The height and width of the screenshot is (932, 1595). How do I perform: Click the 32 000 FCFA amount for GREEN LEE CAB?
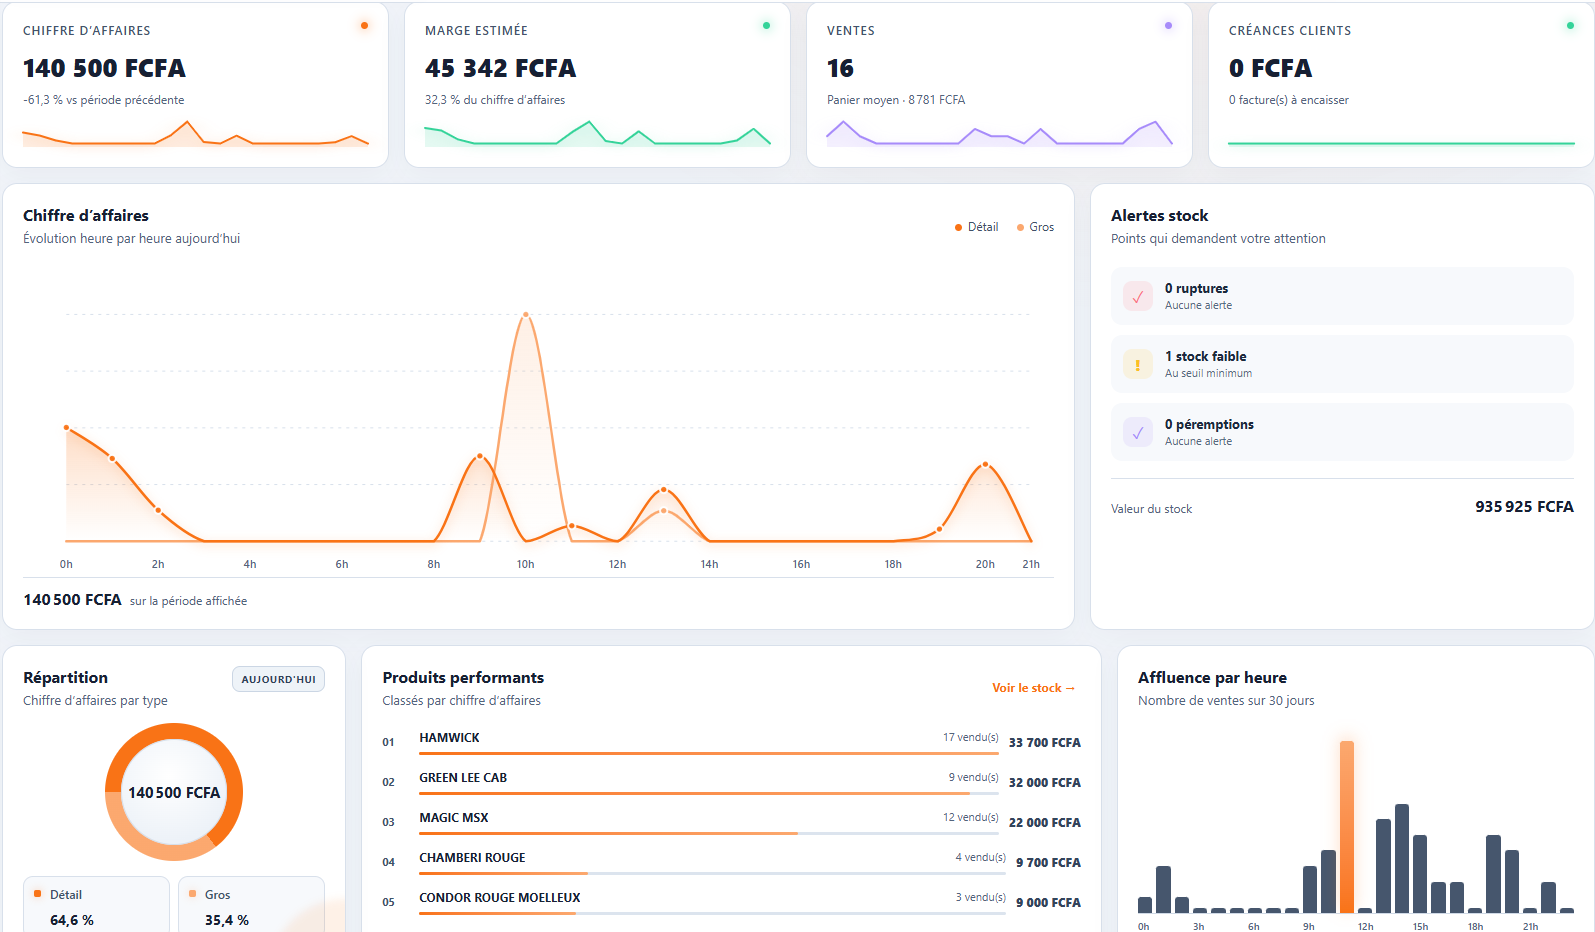click(1044, 783)
